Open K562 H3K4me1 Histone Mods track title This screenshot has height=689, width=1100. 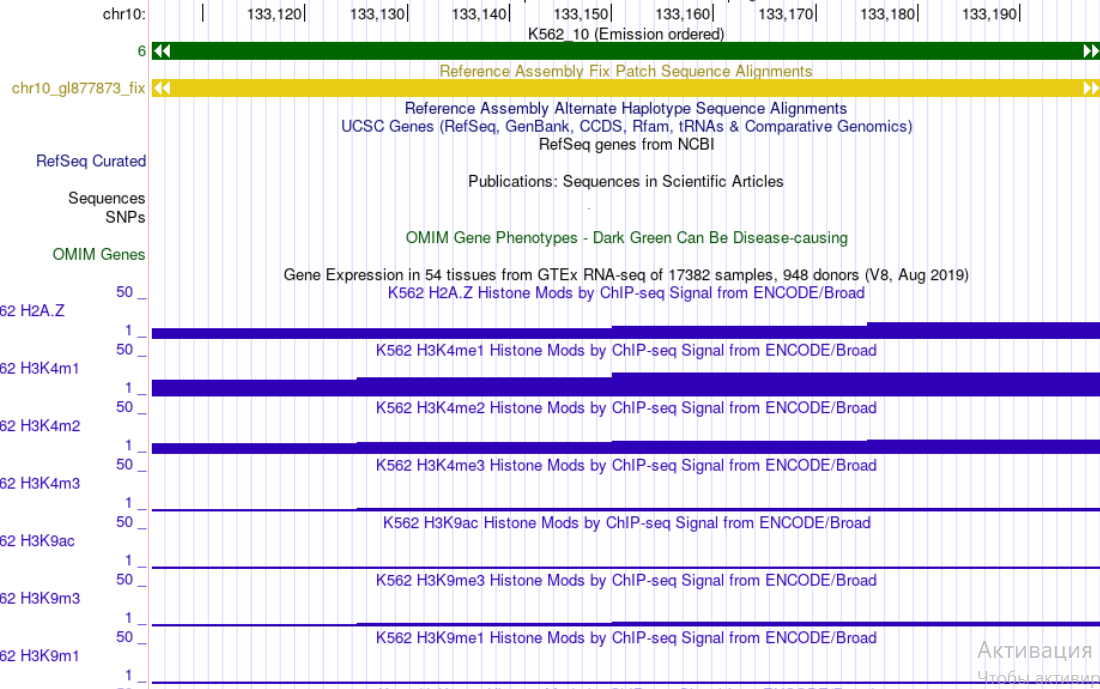coord(626,350)
